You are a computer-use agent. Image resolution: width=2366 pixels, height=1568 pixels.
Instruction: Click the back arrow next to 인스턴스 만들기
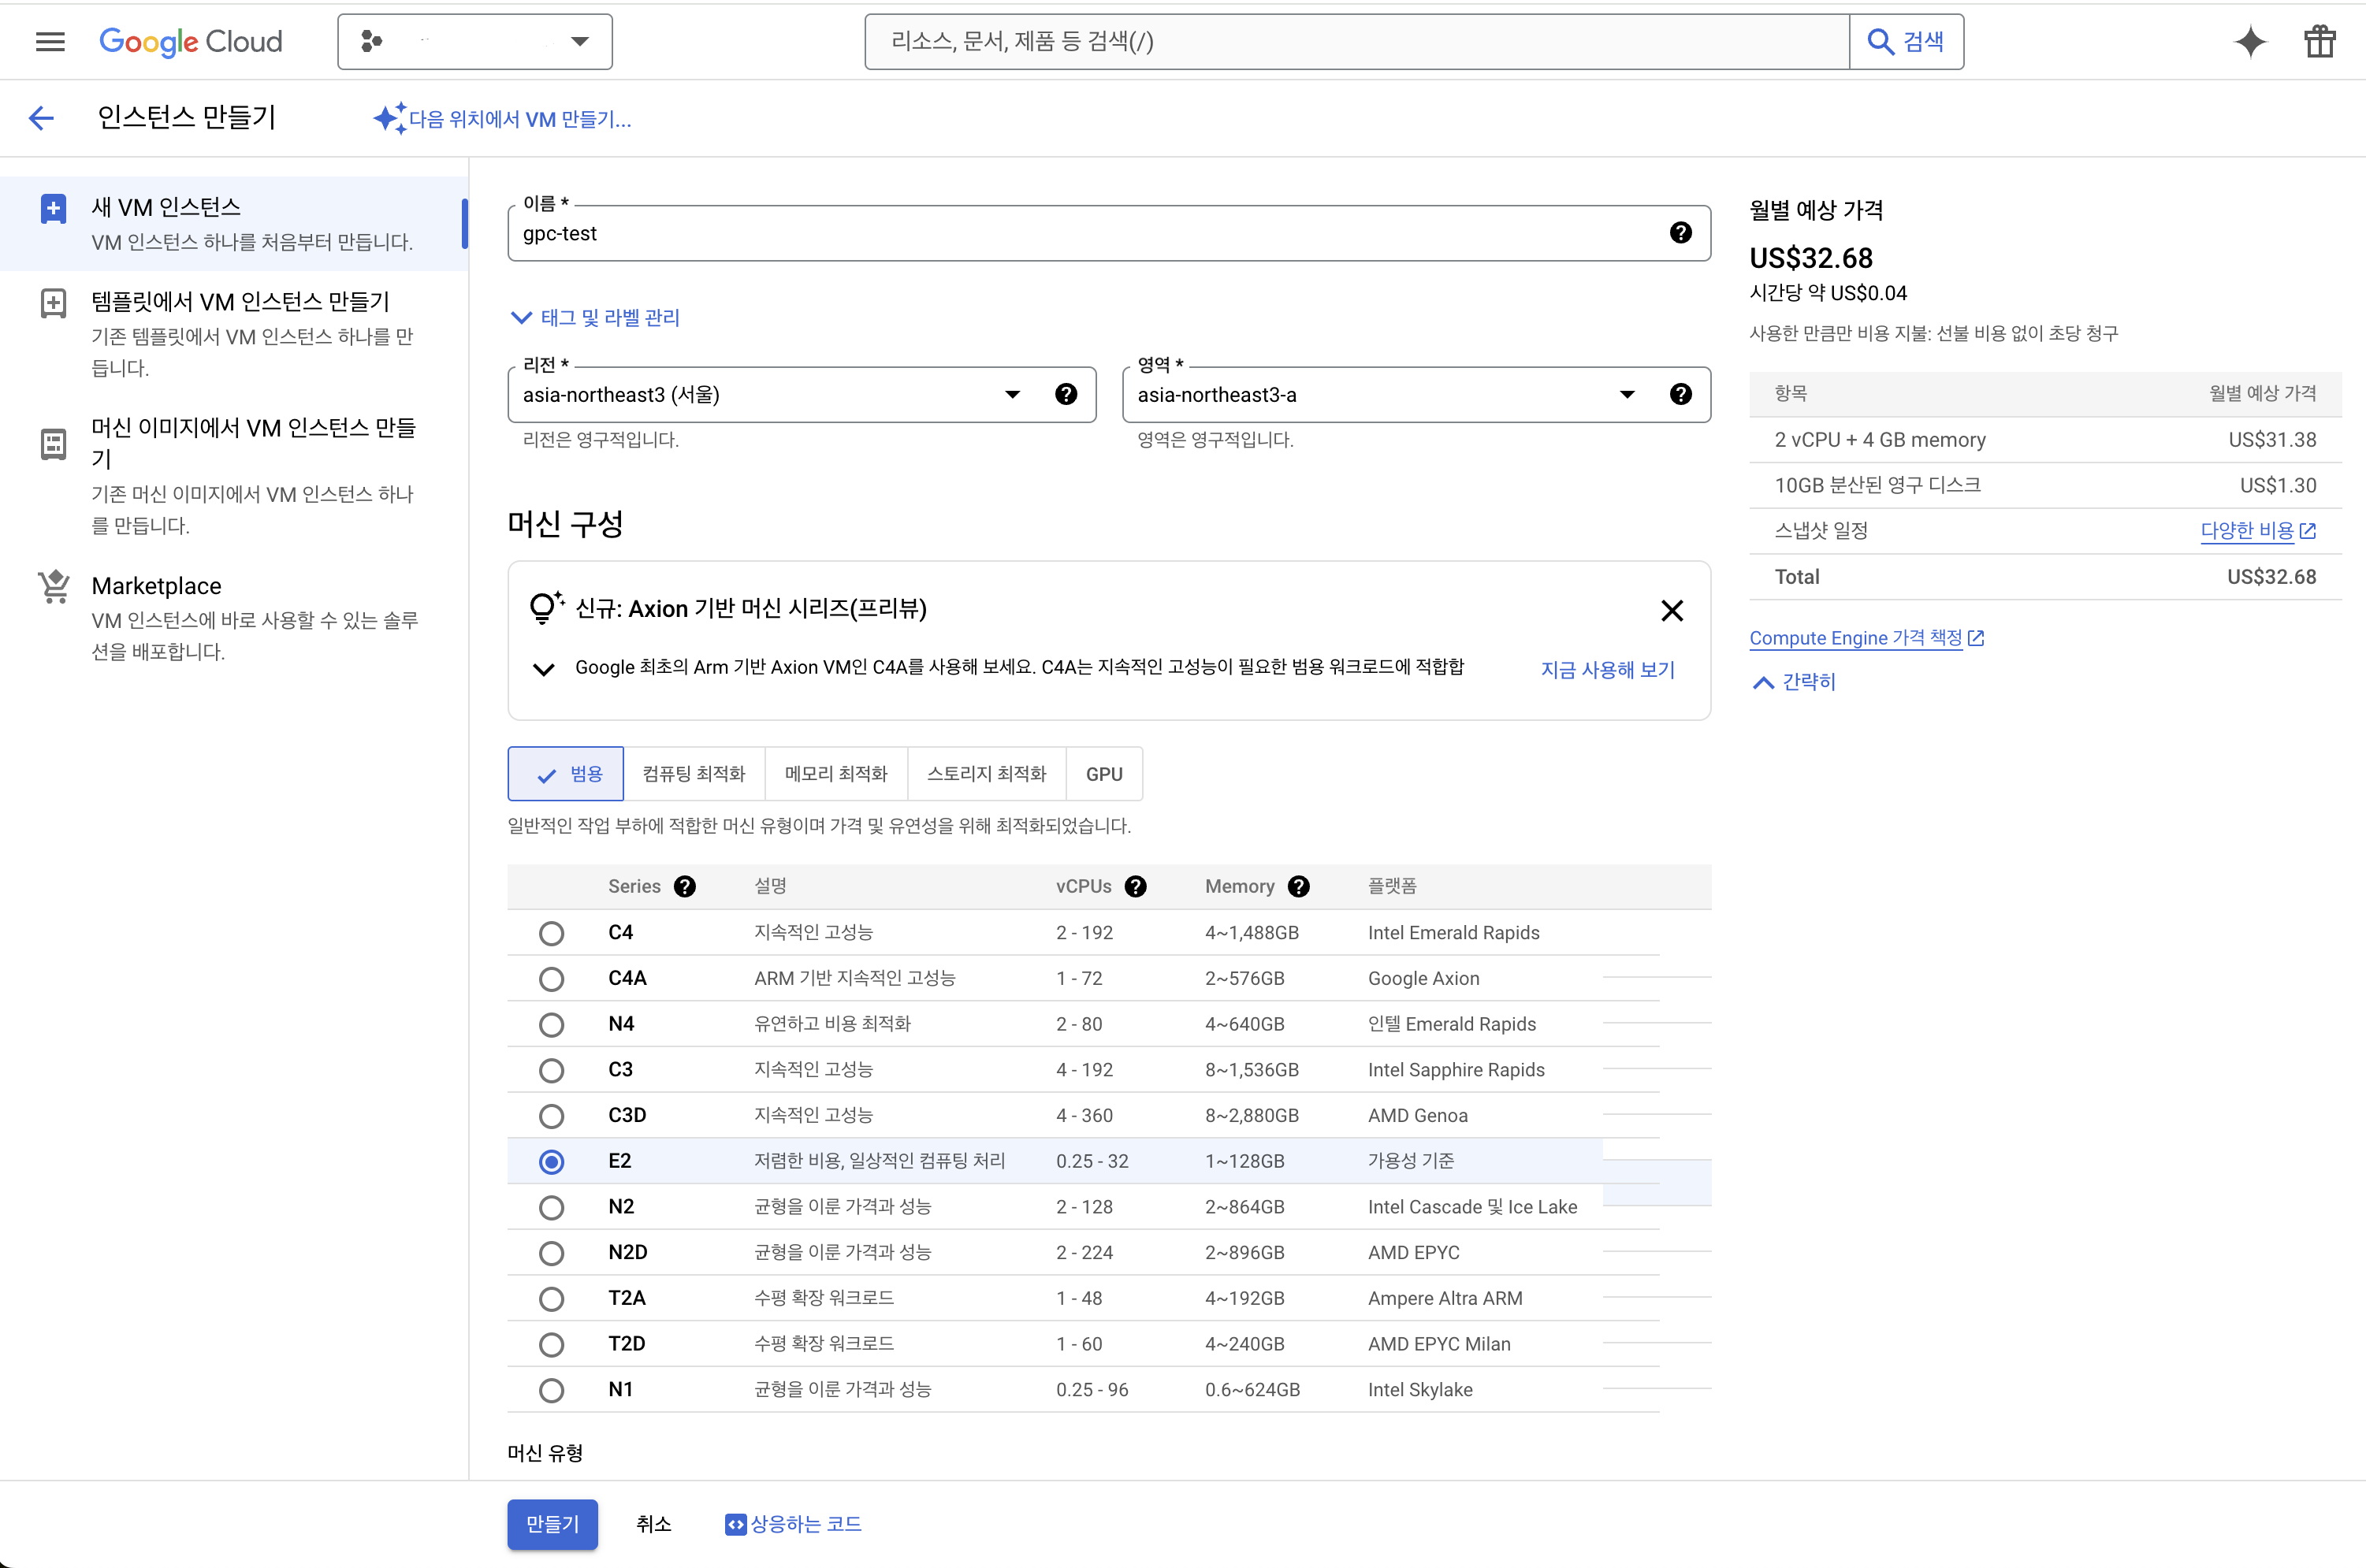(x=41, y=118)
